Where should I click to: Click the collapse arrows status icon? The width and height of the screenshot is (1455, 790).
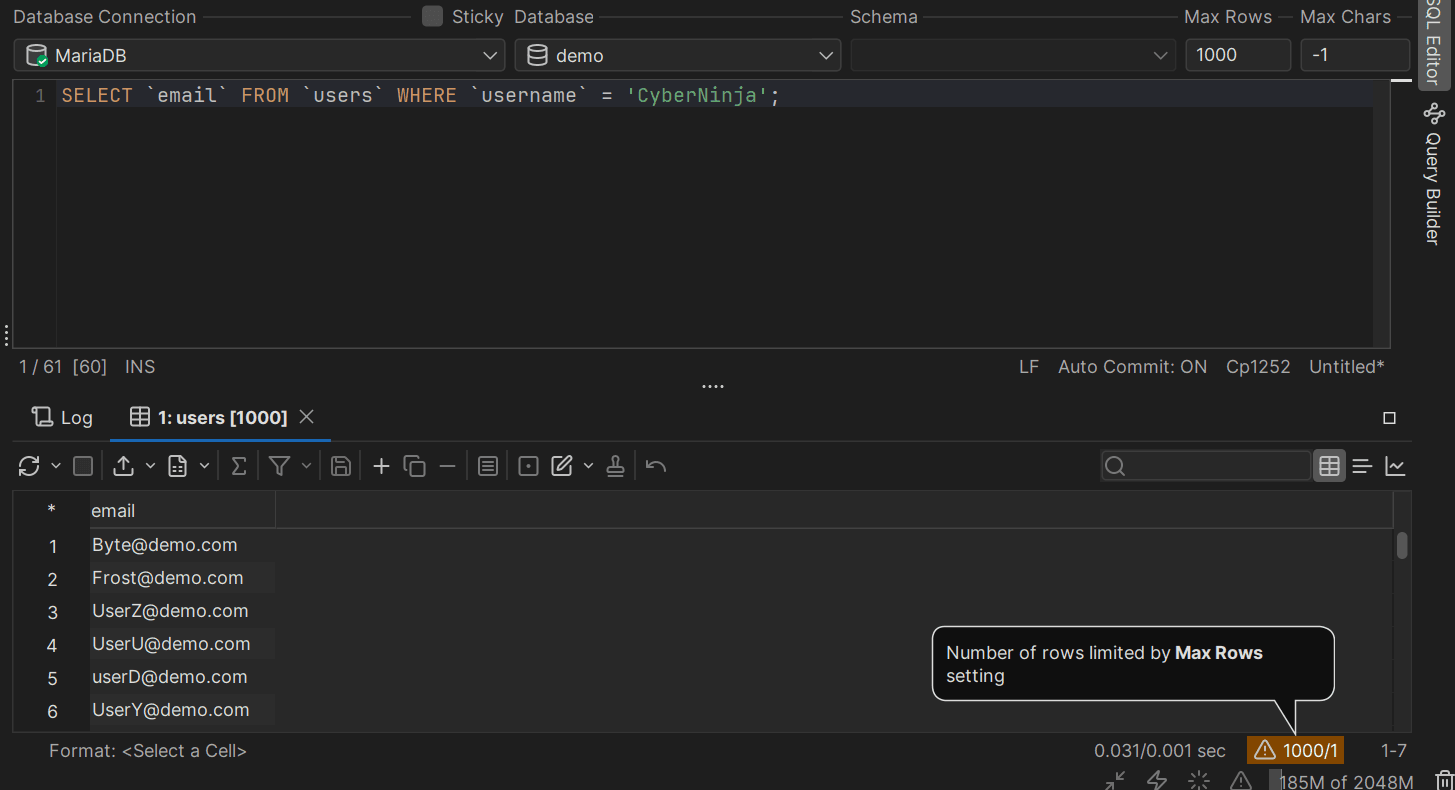(x=1115, y=780)
